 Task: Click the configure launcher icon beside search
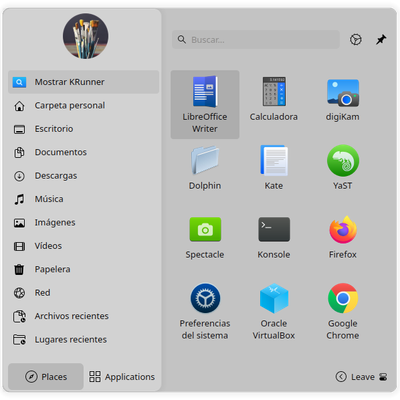tap(356, 40)
